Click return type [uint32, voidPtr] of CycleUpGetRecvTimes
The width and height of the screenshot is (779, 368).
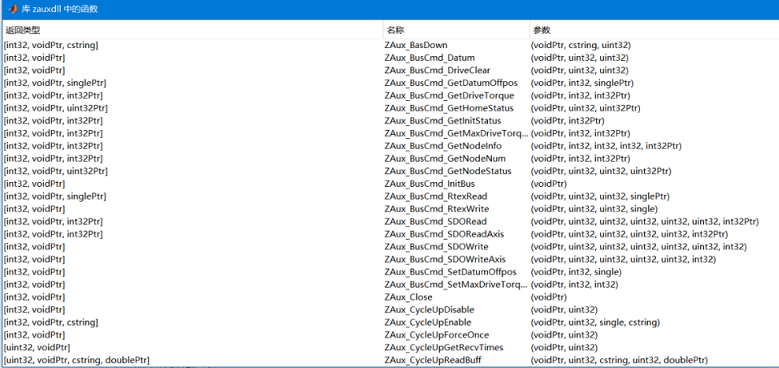pos(37,347)
